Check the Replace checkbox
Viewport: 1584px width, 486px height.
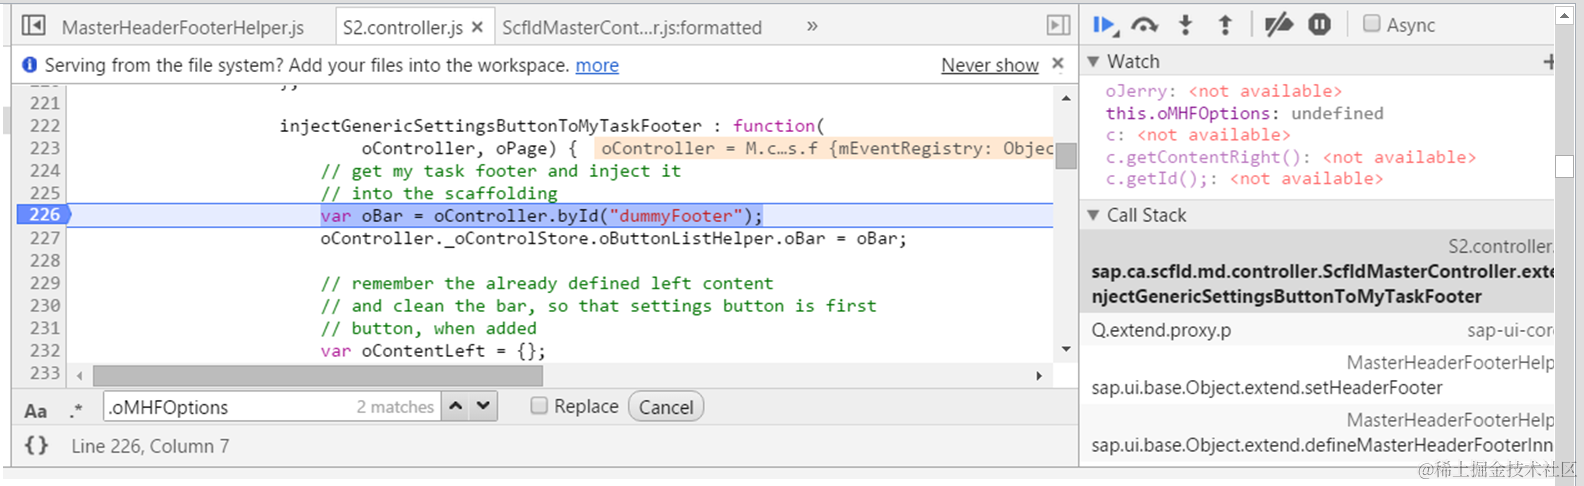(x=539, y=406)
